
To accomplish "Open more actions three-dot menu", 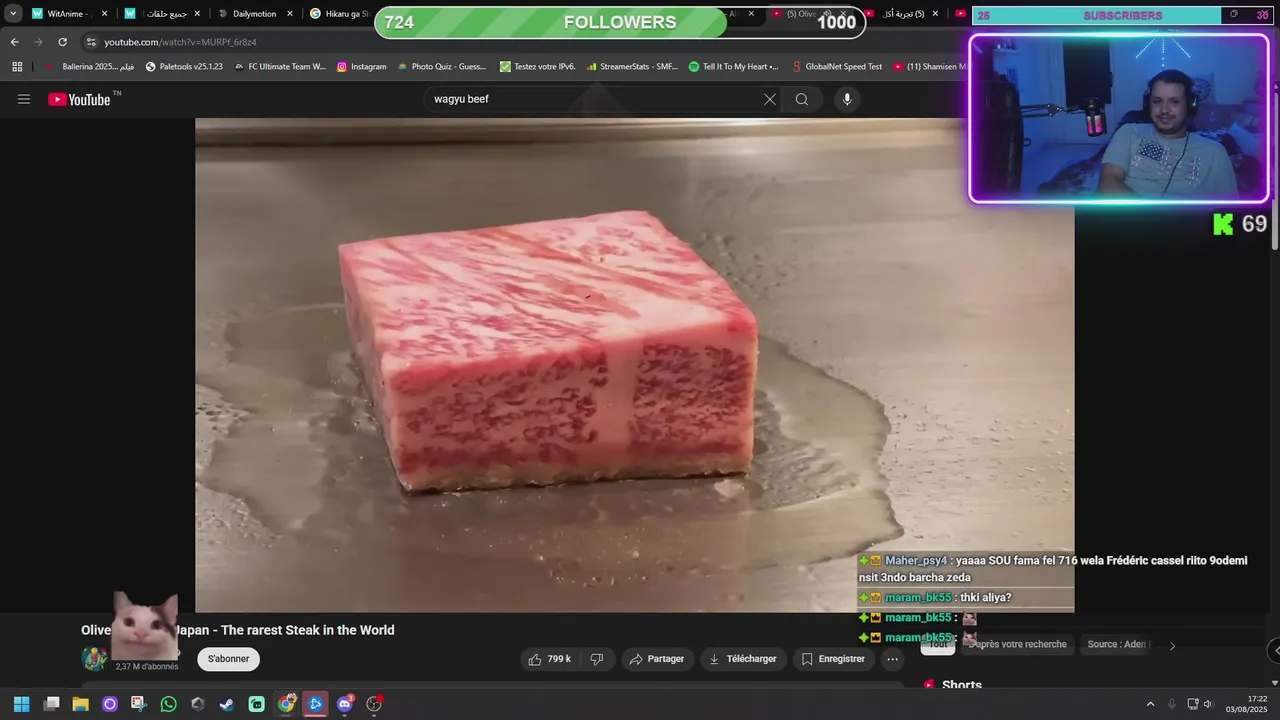I will [892, 659].
